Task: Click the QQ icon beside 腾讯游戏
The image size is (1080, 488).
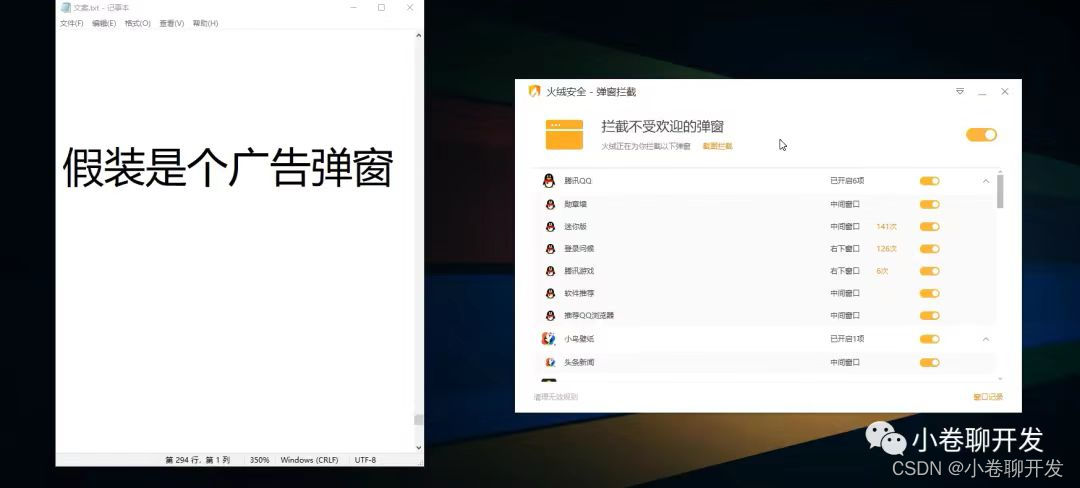Action: point(550,271)
